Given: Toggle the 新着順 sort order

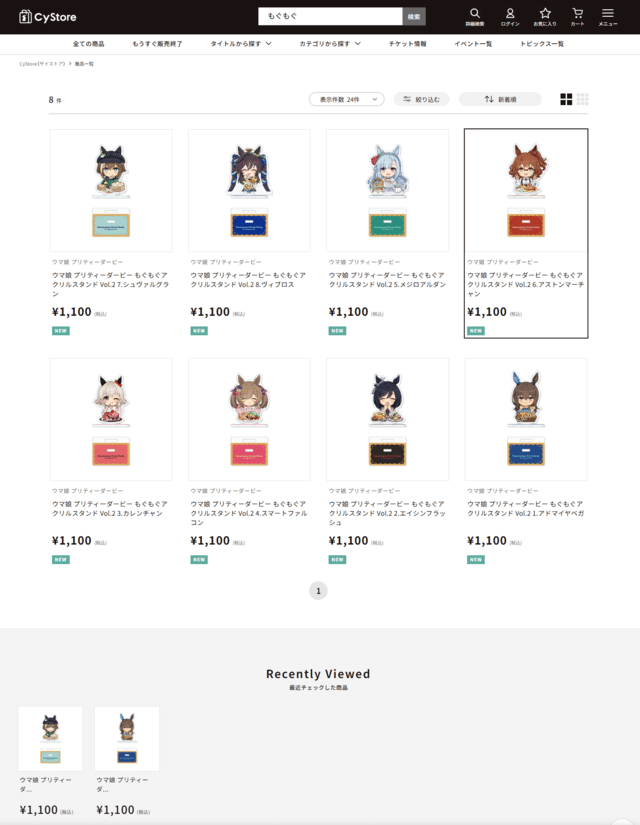Looking at the screenshot, I should pos(500,99).
